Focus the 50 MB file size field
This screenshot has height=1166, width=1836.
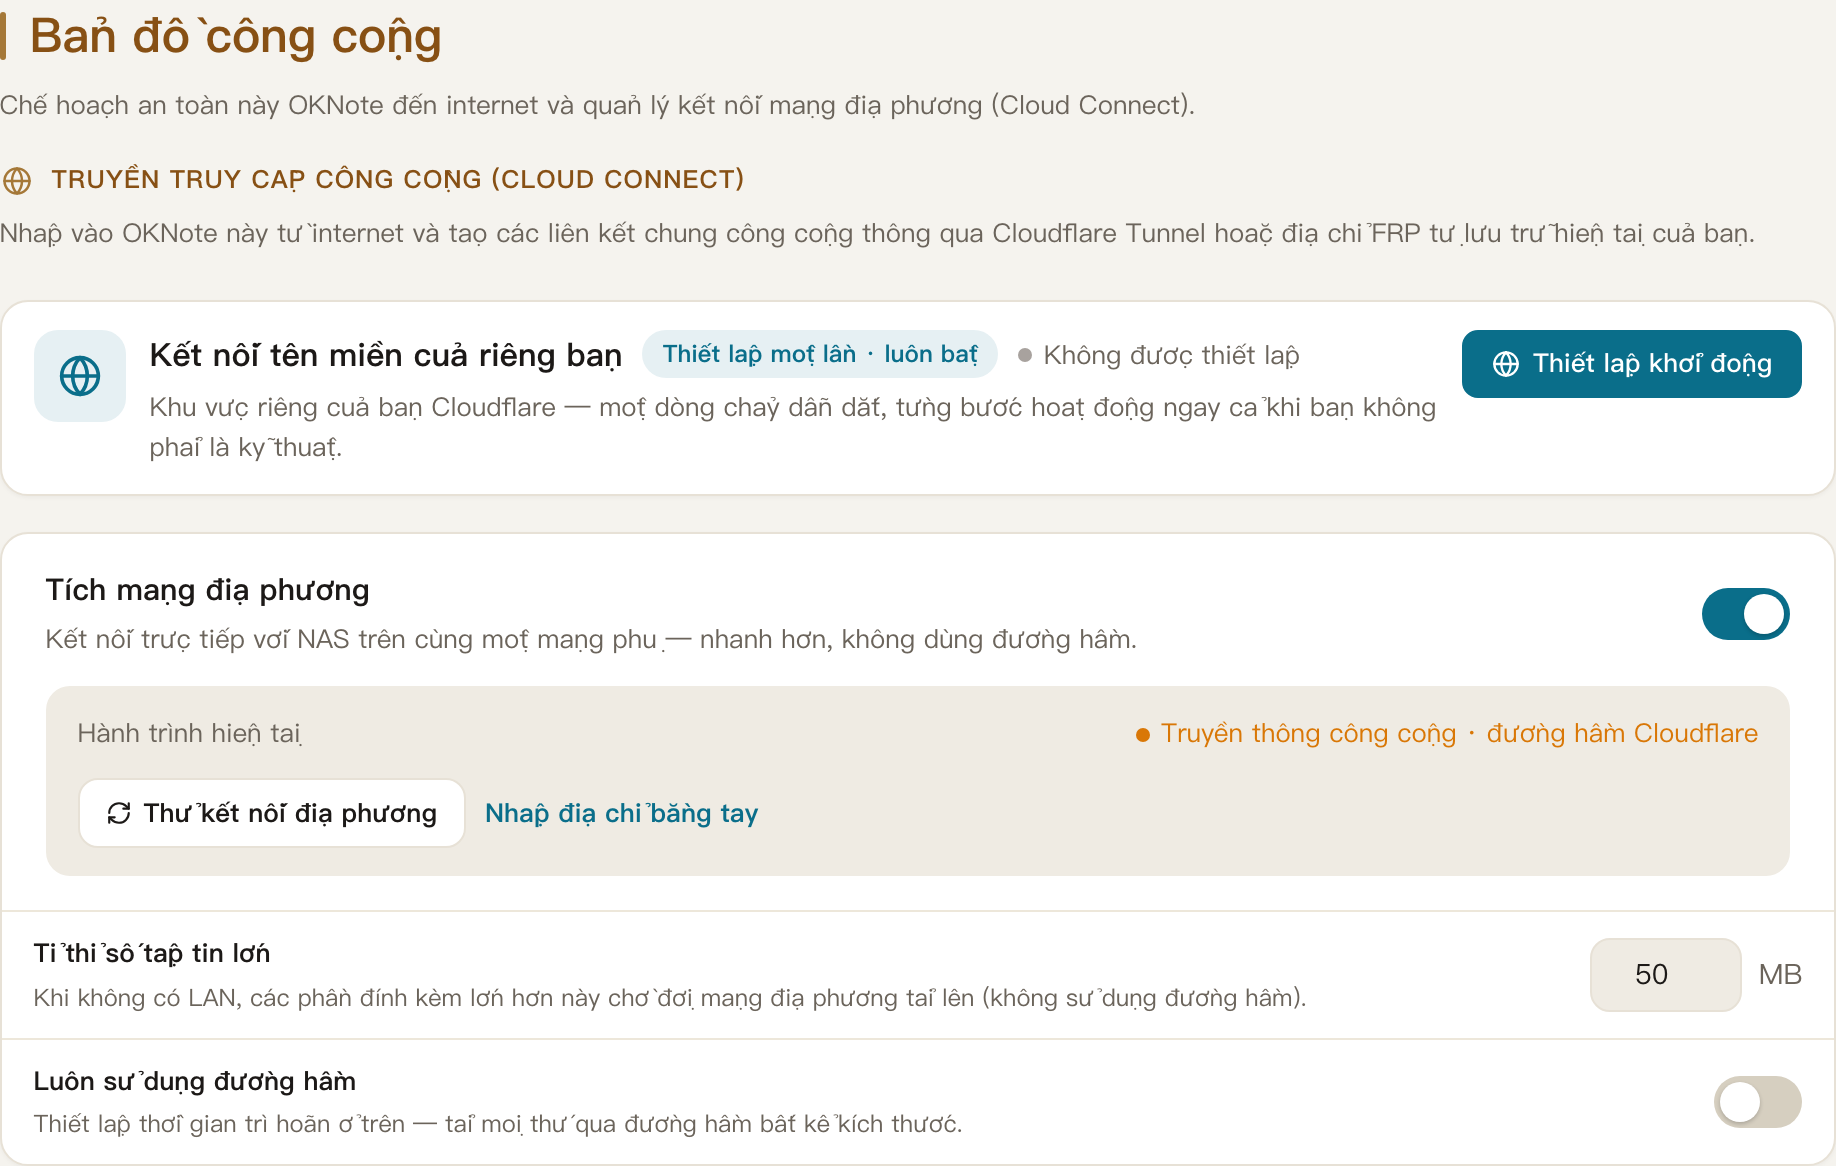pyautogui.click(x=1665, y=974)
